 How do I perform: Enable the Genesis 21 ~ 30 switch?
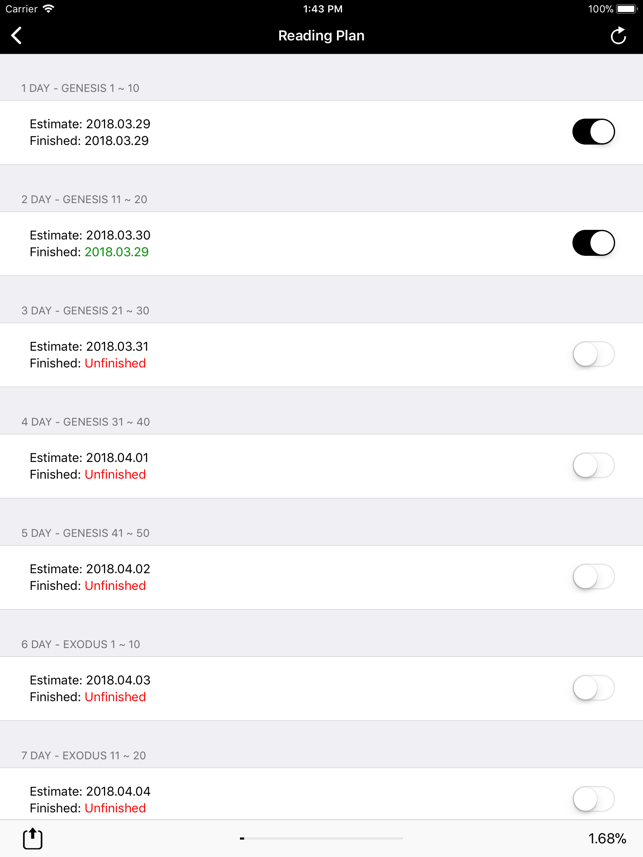pyautogui.click(x=593, y=354)
